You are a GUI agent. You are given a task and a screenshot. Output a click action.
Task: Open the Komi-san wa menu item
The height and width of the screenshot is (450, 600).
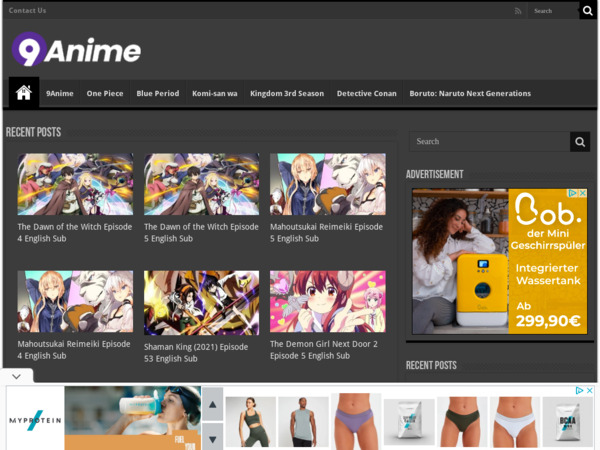(x=215, y=93)
